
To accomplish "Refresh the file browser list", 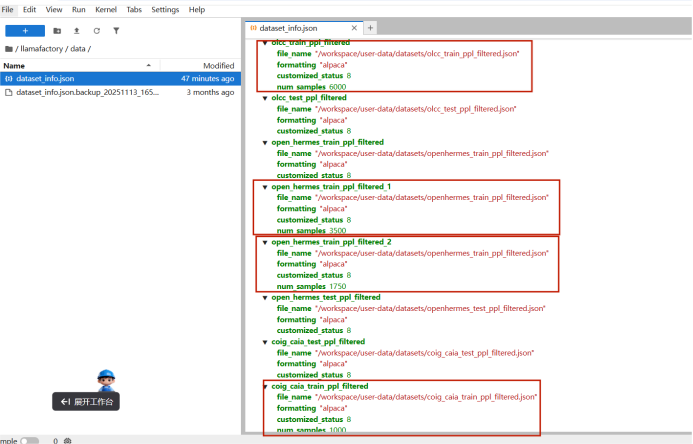I will [96, 31].
